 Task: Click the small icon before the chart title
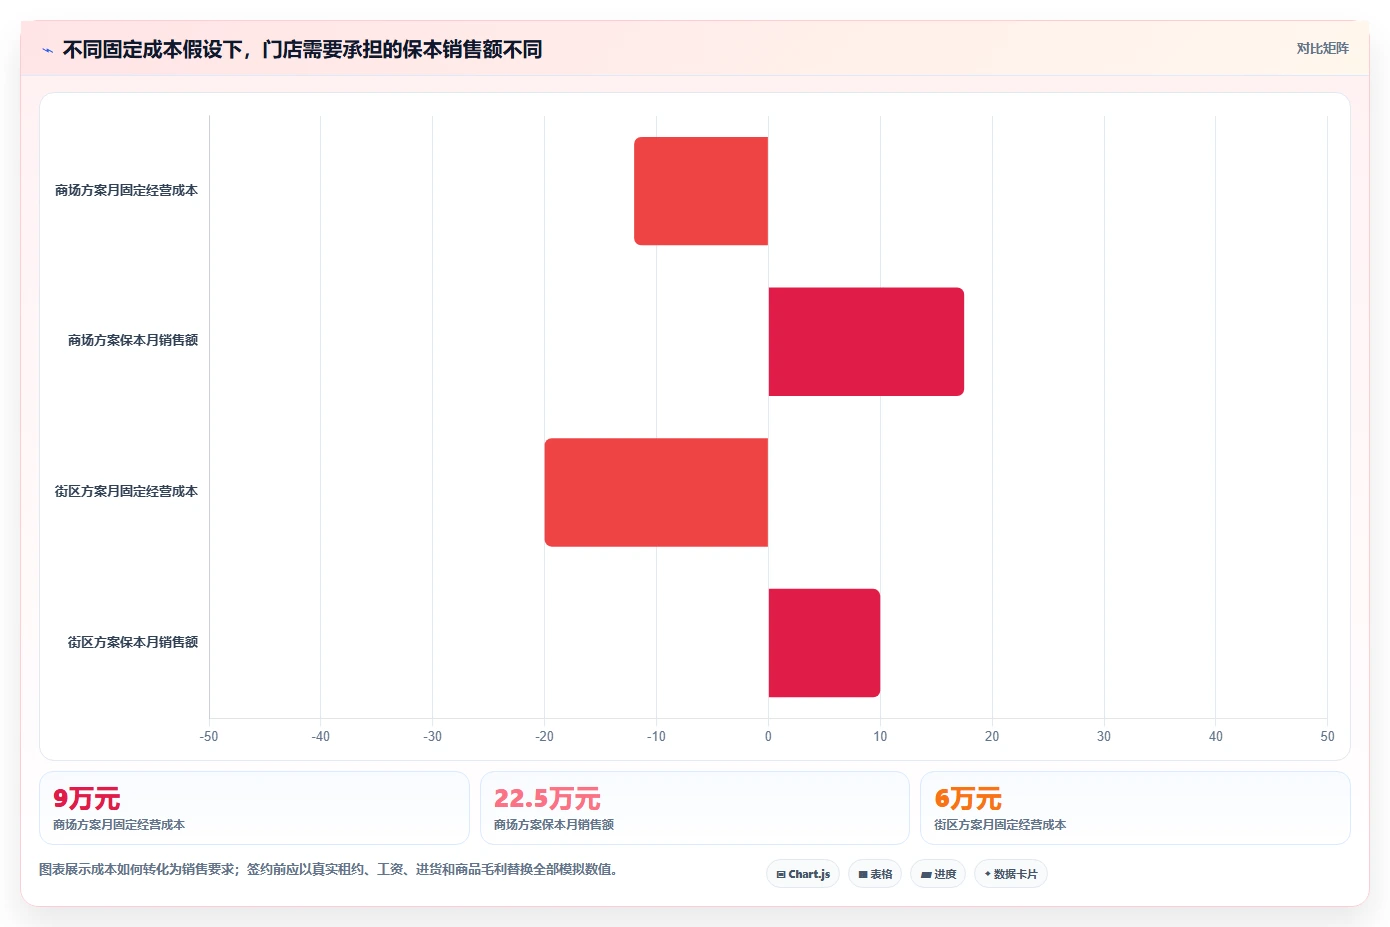click(47, 50)
